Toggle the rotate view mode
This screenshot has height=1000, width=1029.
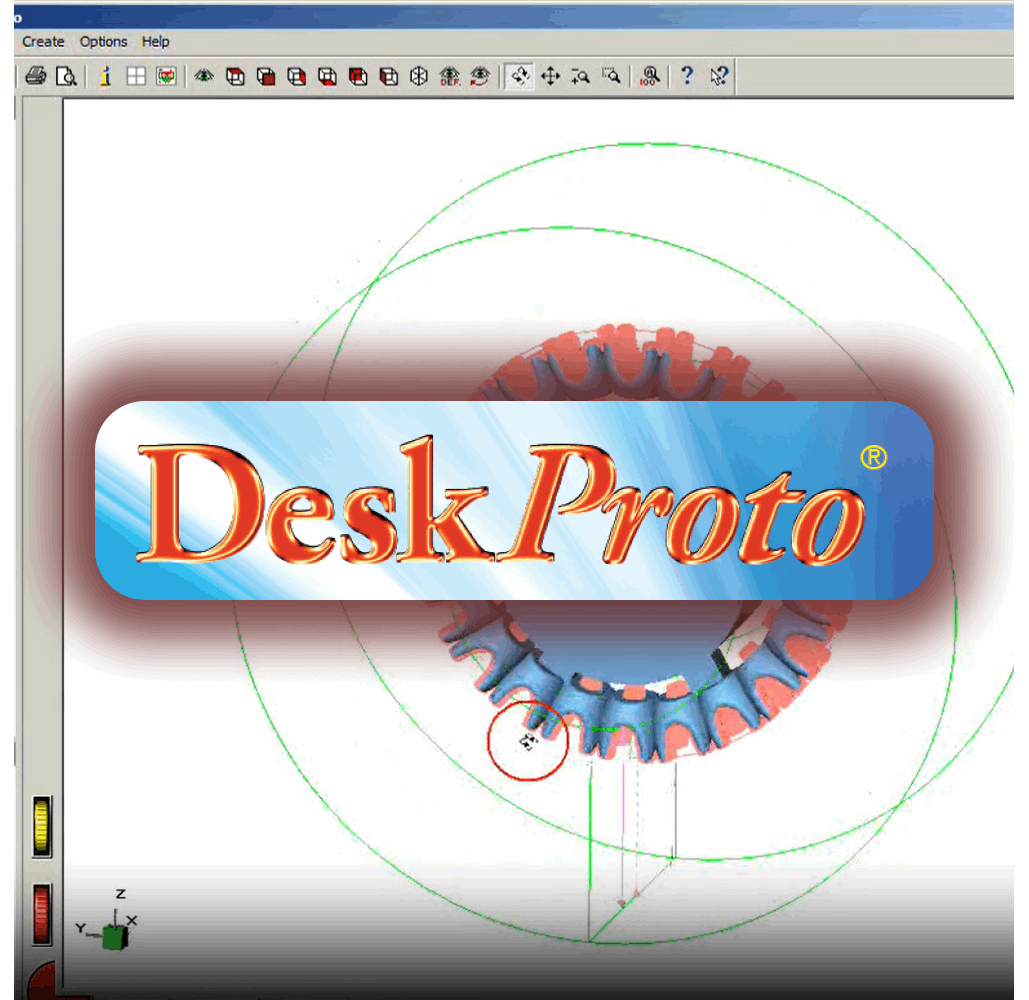click(518, 76)
